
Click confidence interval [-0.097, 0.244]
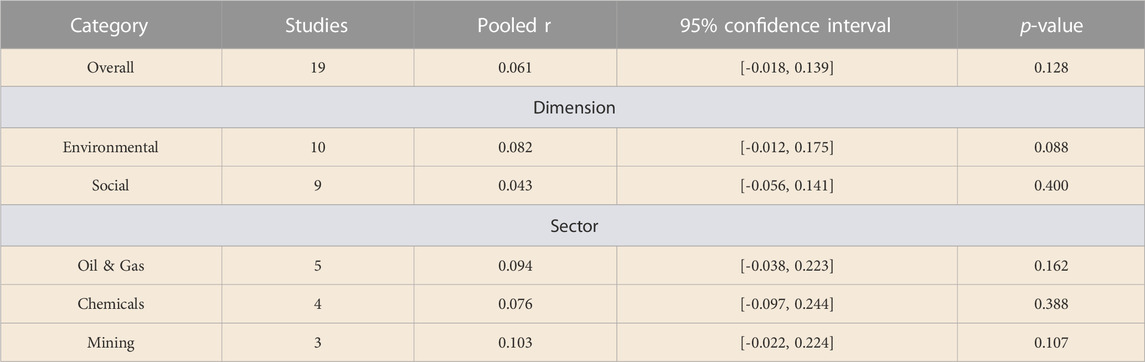[787, 304]
